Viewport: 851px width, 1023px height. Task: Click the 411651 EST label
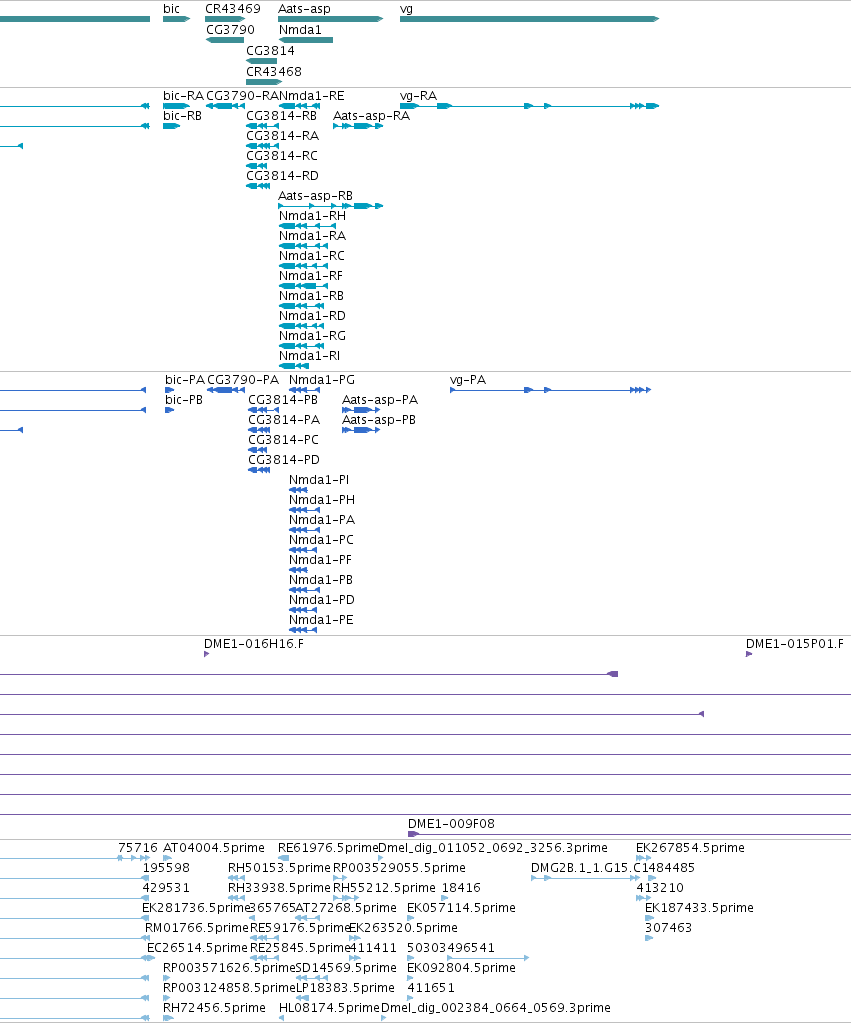[x=431, y=988]
